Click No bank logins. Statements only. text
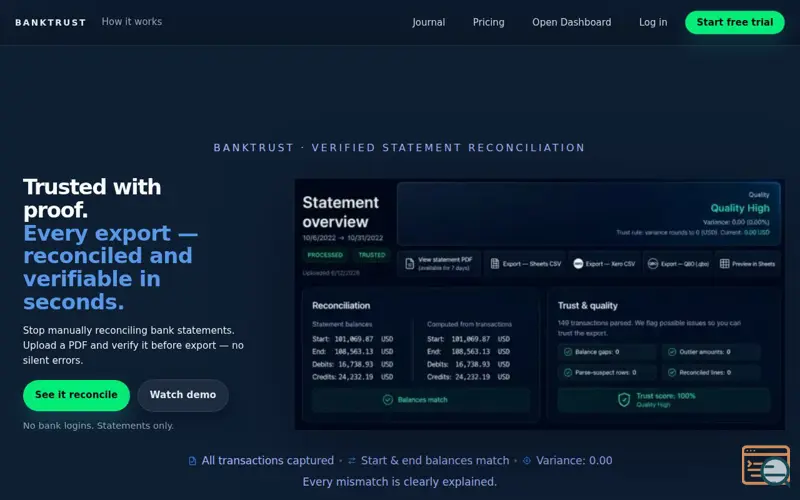Viewport: 800px width, 500px height. pyautogui.click(x=98, y=426)
